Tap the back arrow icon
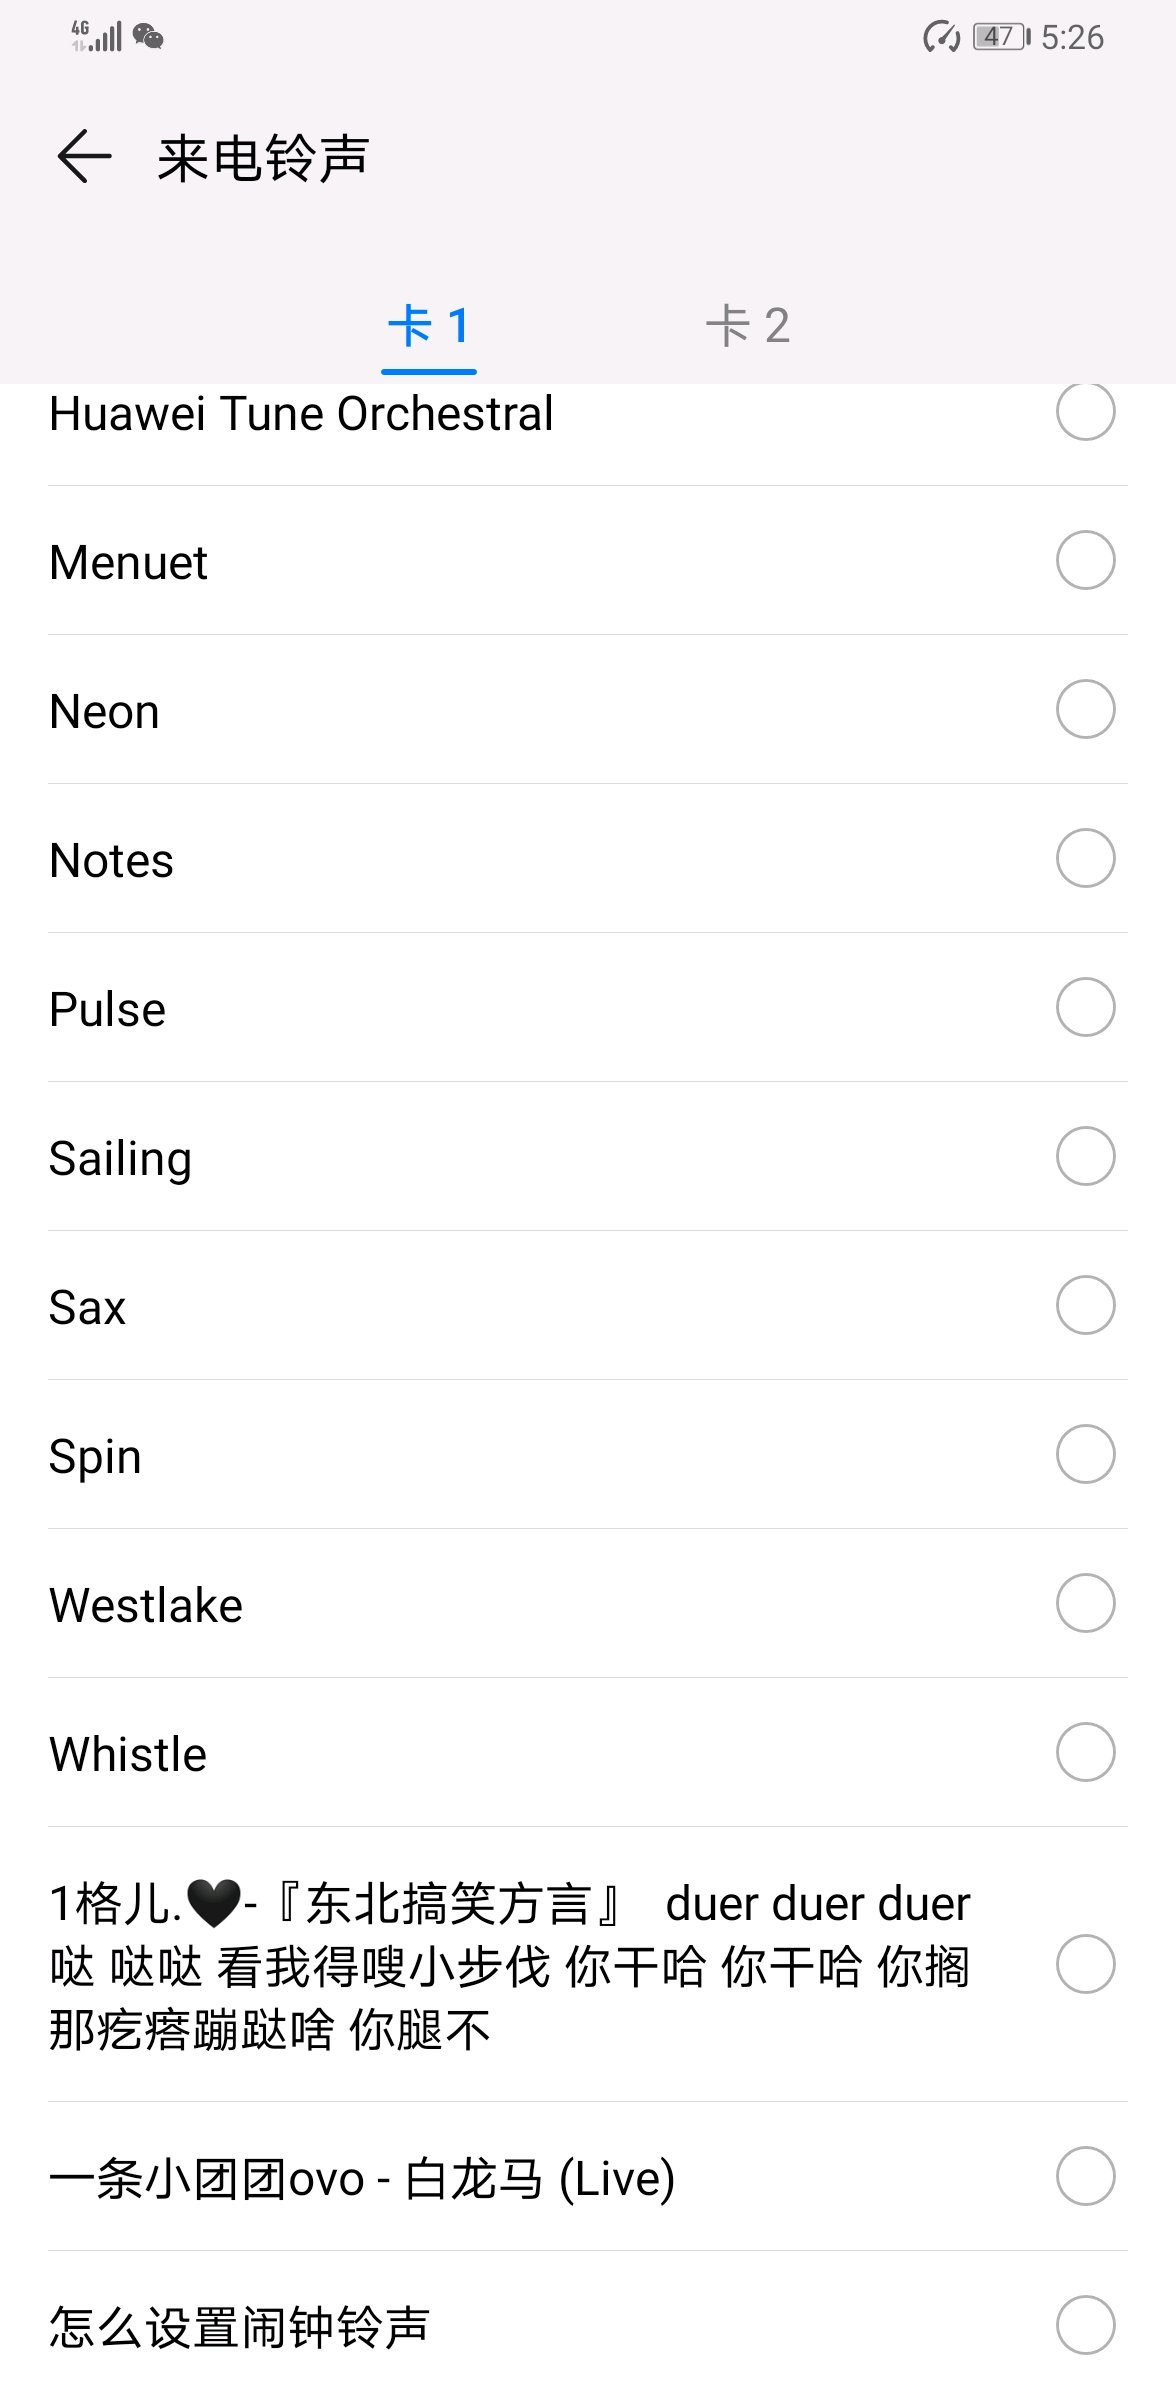This screenshot has width=1176, height=2400. [x=84, y=157]
